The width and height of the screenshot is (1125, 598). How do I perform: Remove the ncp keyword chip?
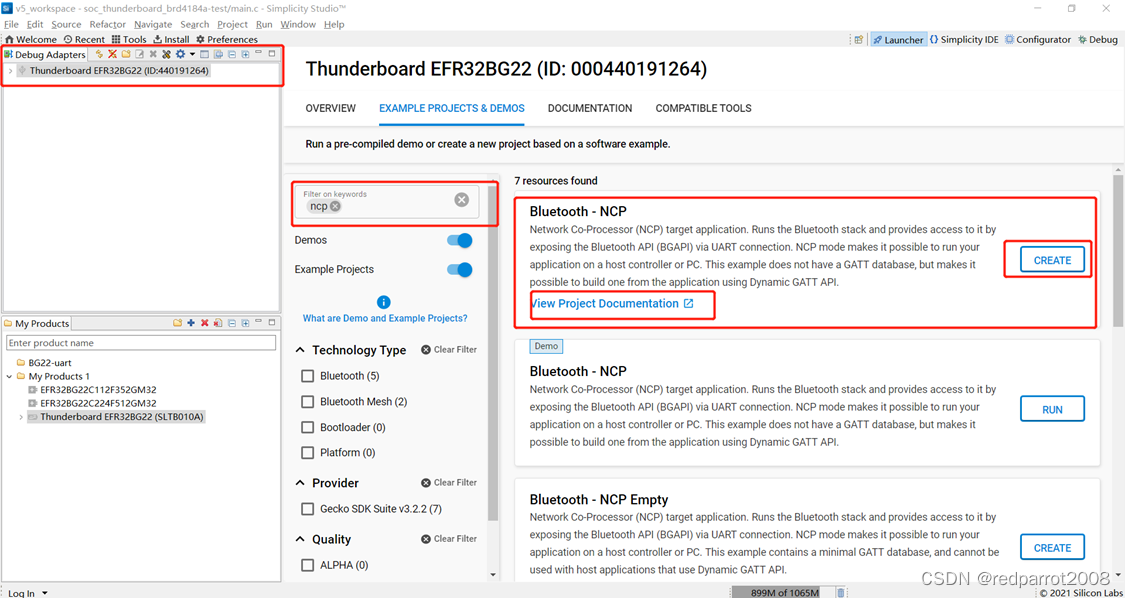(x=335, y=206)
